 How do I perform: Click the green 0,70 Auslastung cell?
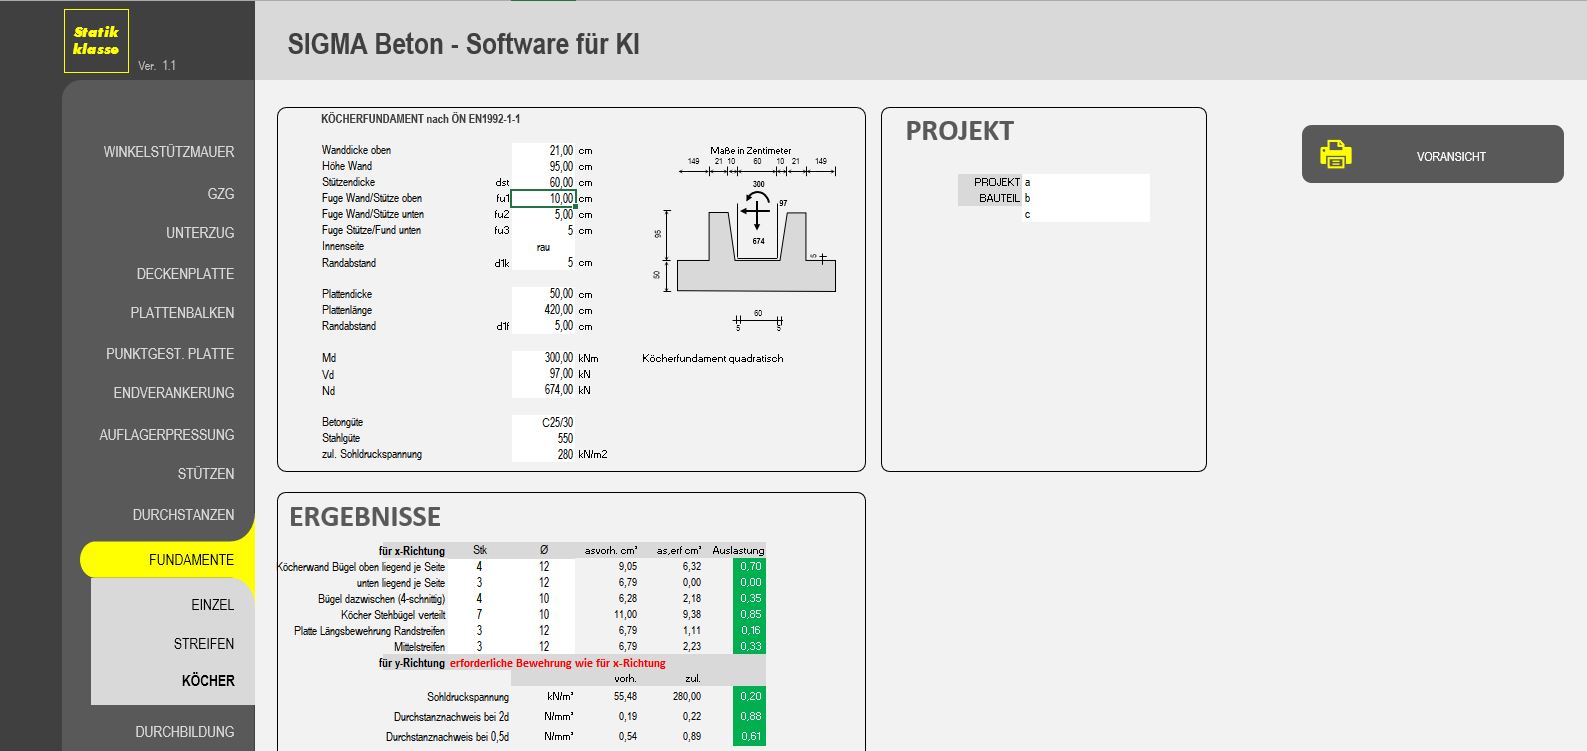(x=750, y=566)
